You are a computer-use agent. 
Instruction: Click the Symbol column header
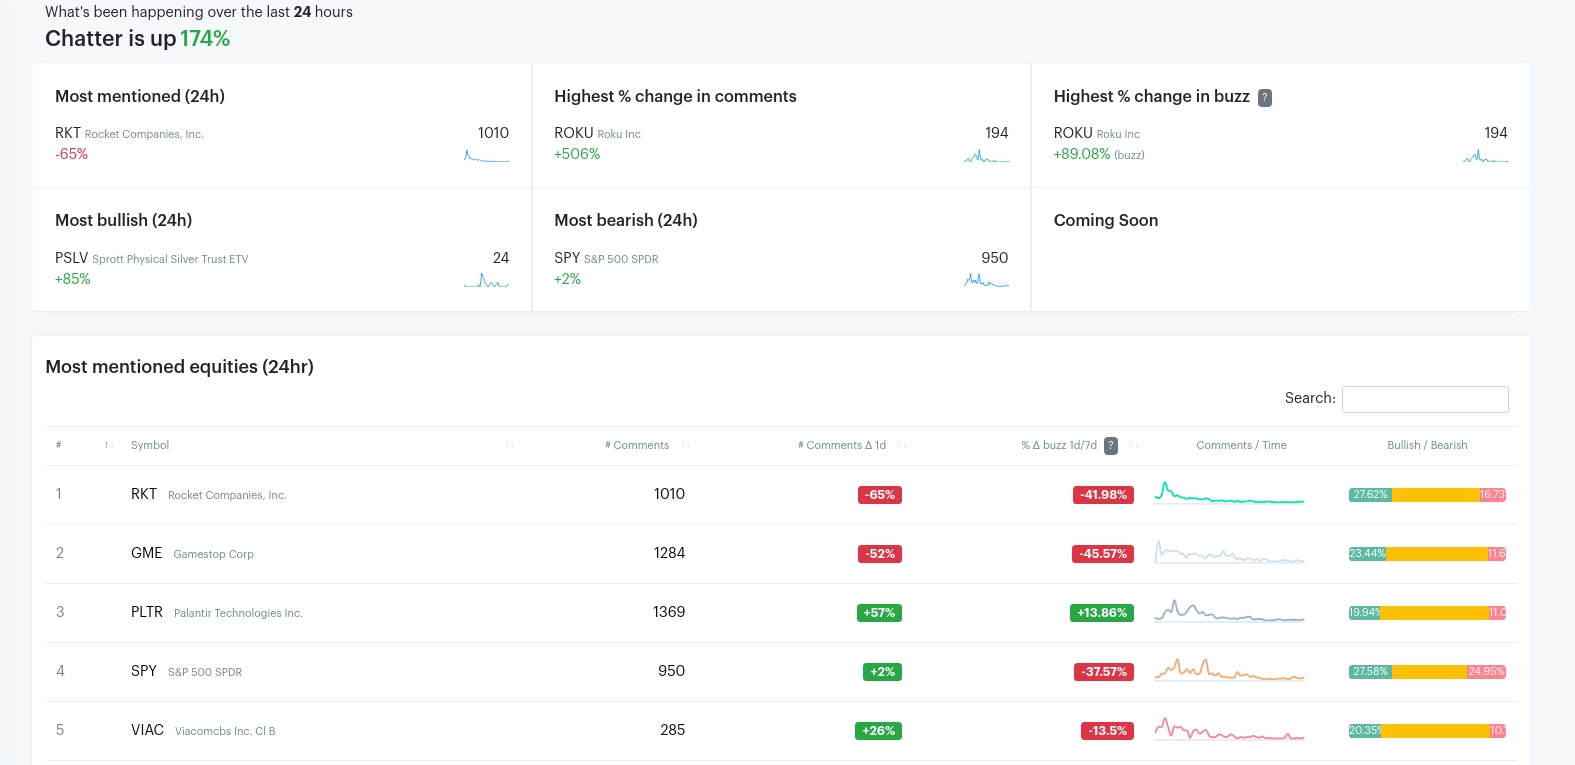click(x=150, y=445)
